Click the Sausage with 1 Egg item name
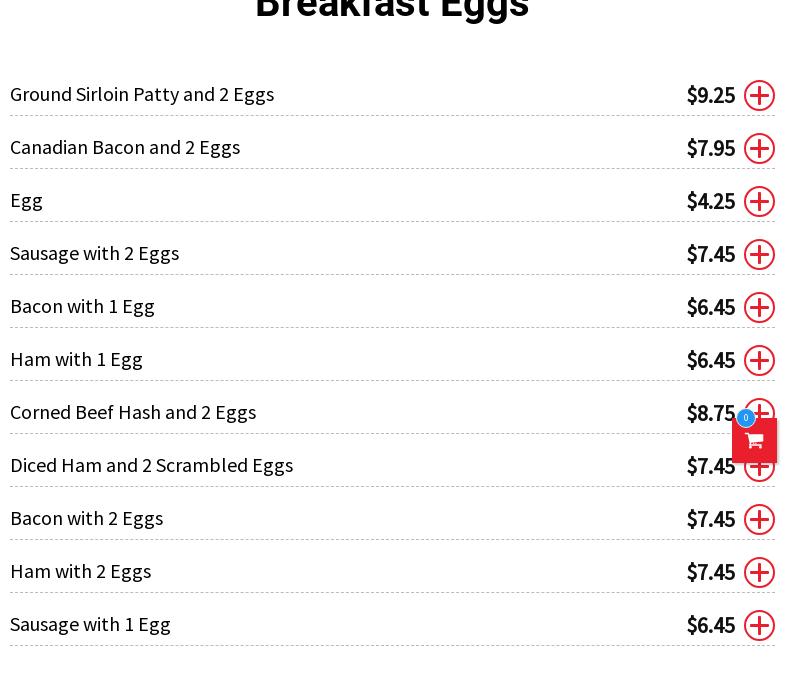The image size is (785, 685). click(90, 624)
